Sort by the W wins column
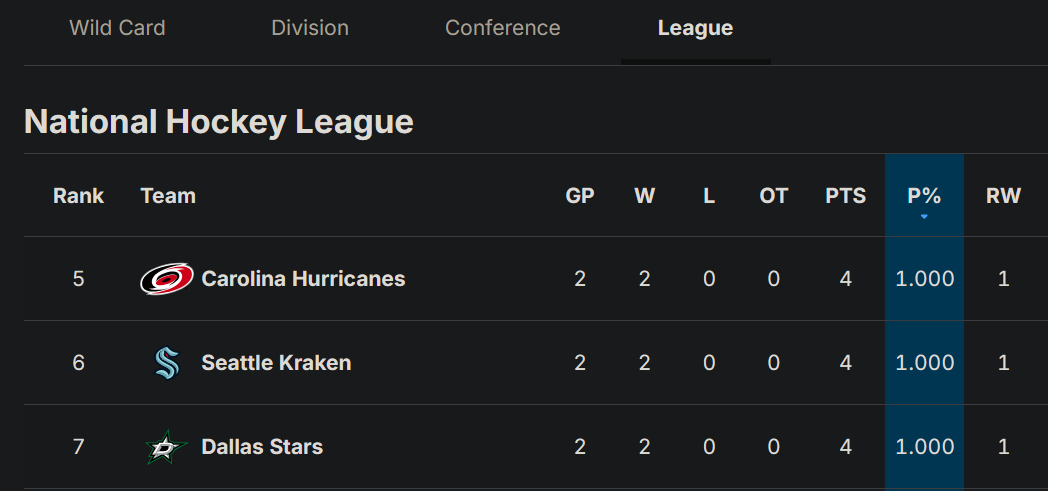 tap(644, 196)
